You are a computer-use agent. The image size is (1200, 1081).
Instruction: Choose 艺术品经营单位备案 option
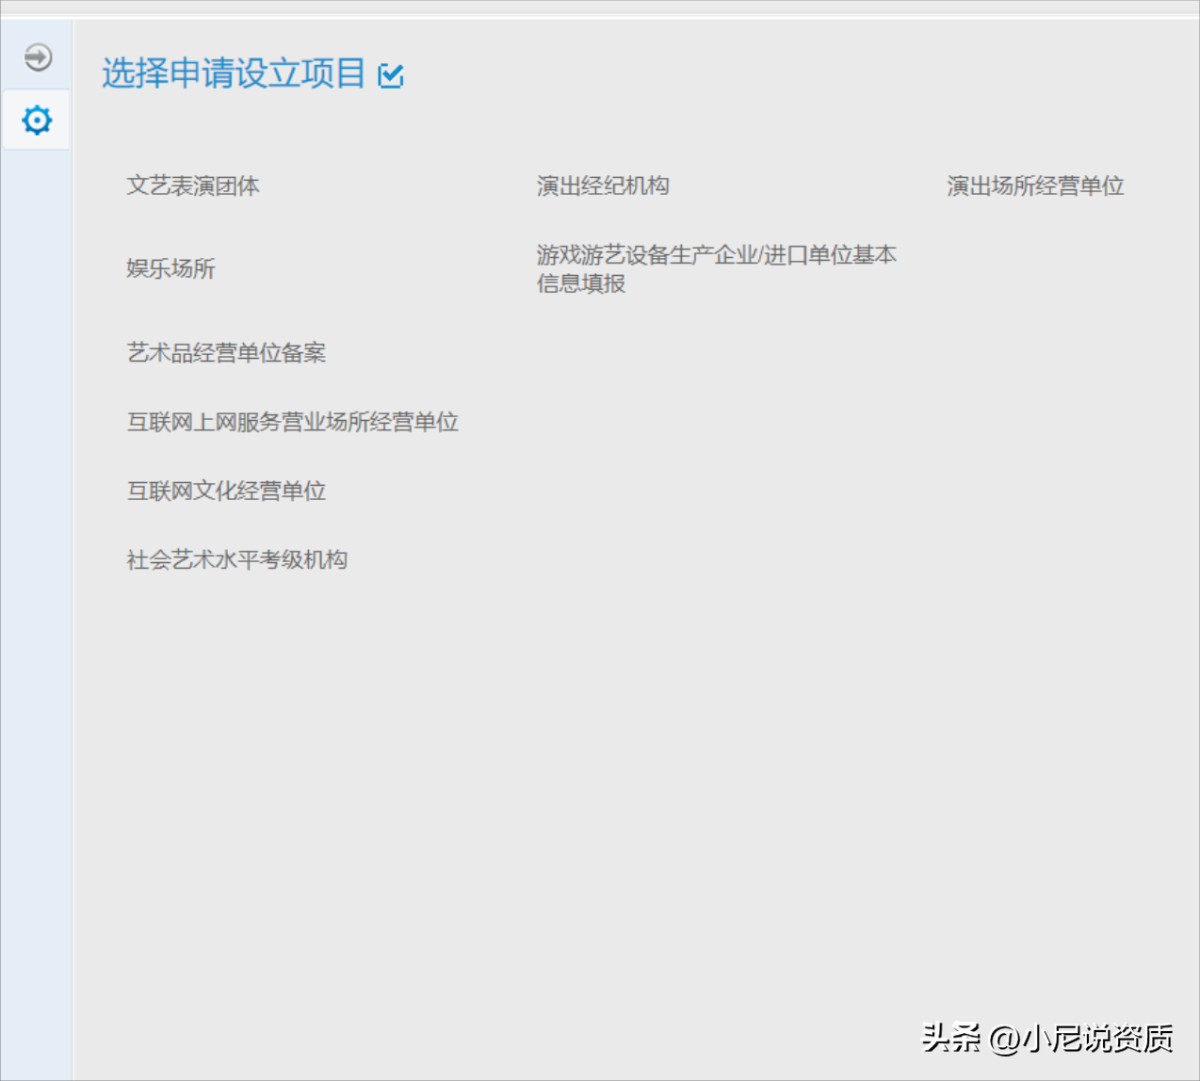coord(226,353)
